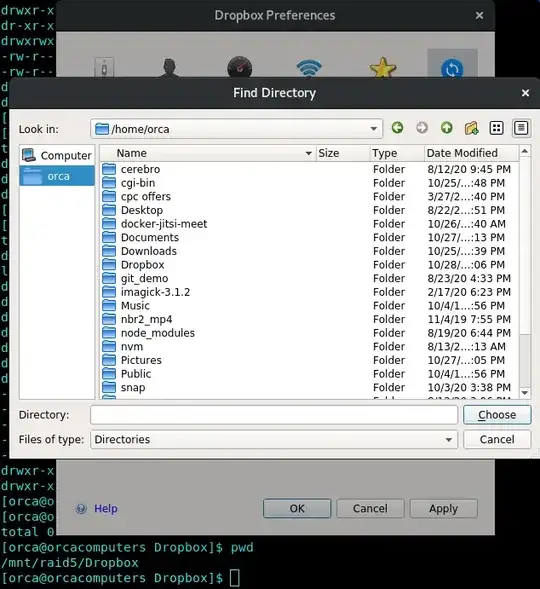Switch to detail view mode
Screen dimensions: 540x589
pos(521,128)
